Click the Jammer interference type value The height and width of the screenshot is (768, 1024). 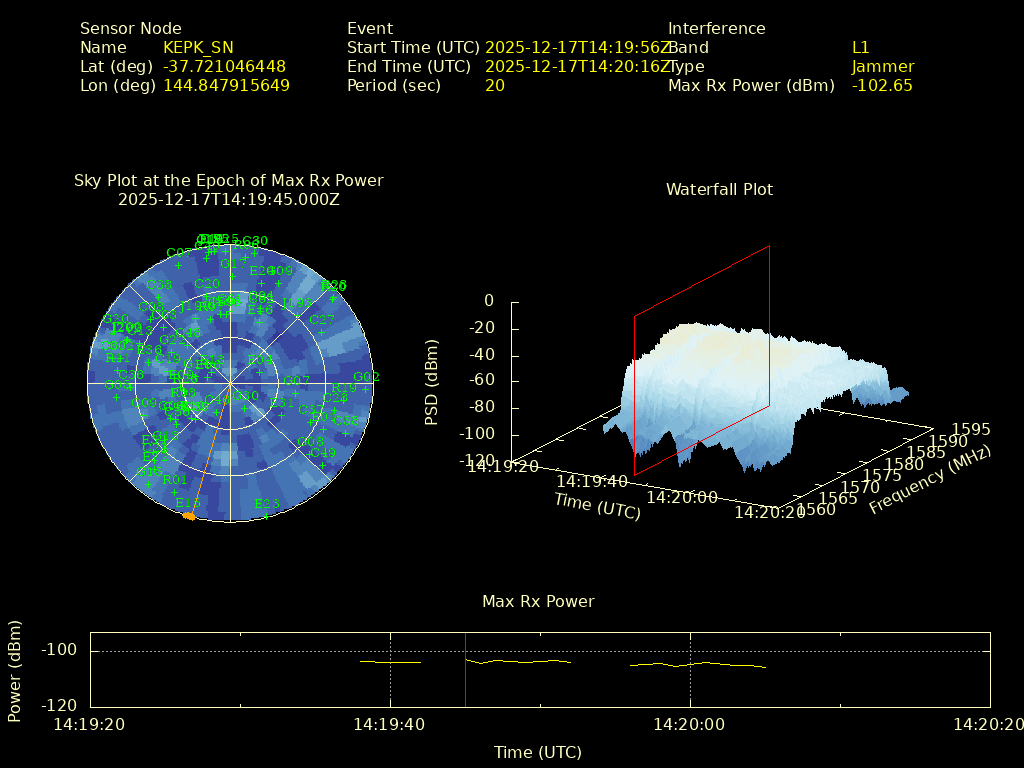point(882,66)
